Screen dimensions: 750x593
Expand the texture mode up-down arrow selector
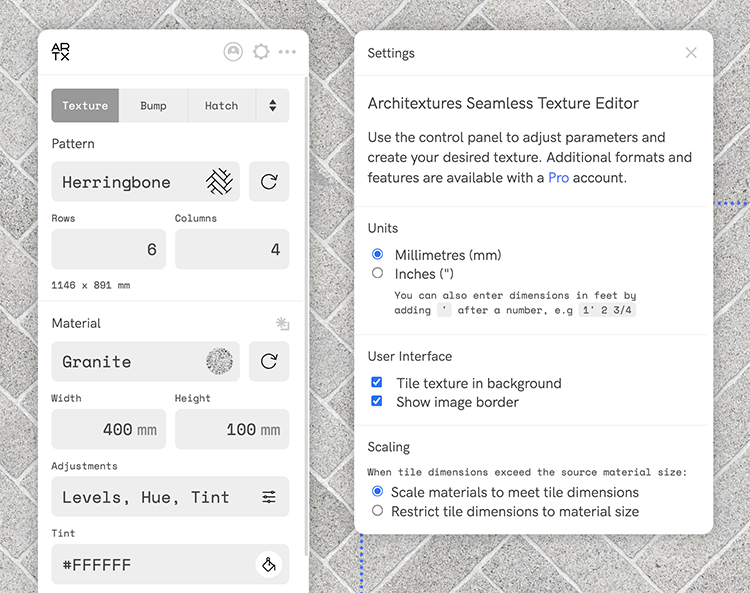[273, 106]
